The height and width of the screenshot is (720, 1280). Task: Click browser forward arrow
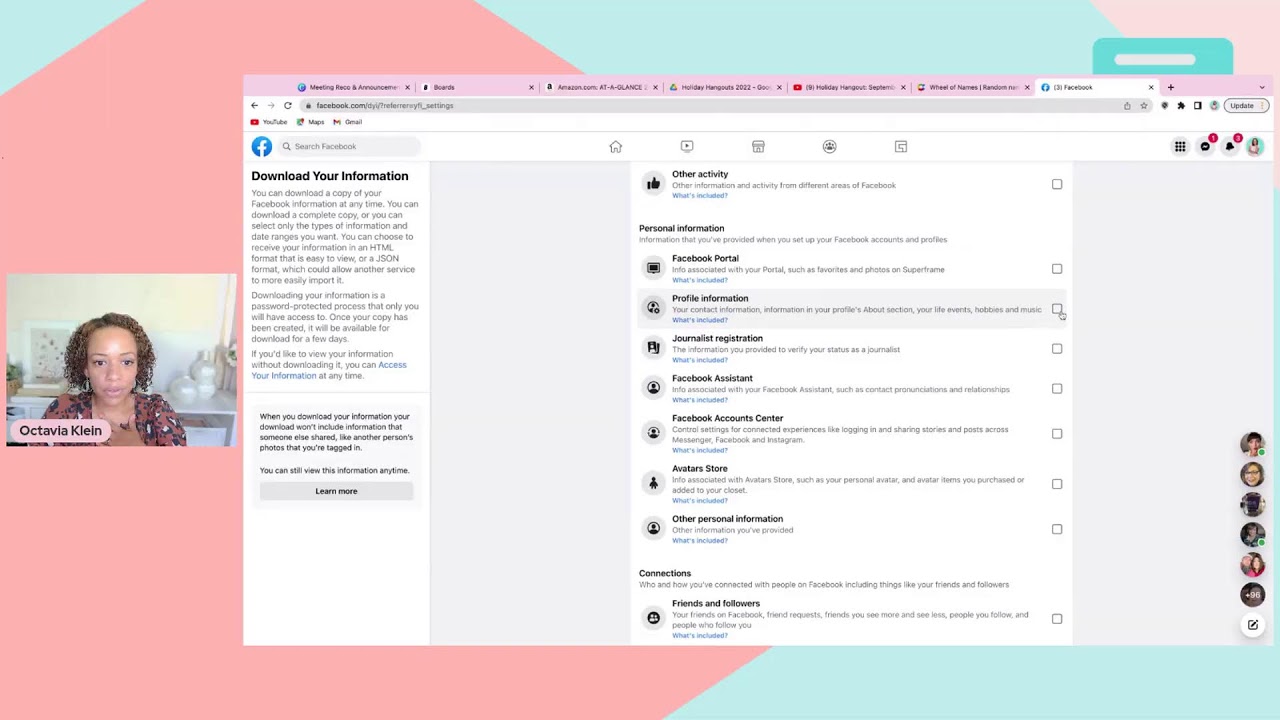270,105
